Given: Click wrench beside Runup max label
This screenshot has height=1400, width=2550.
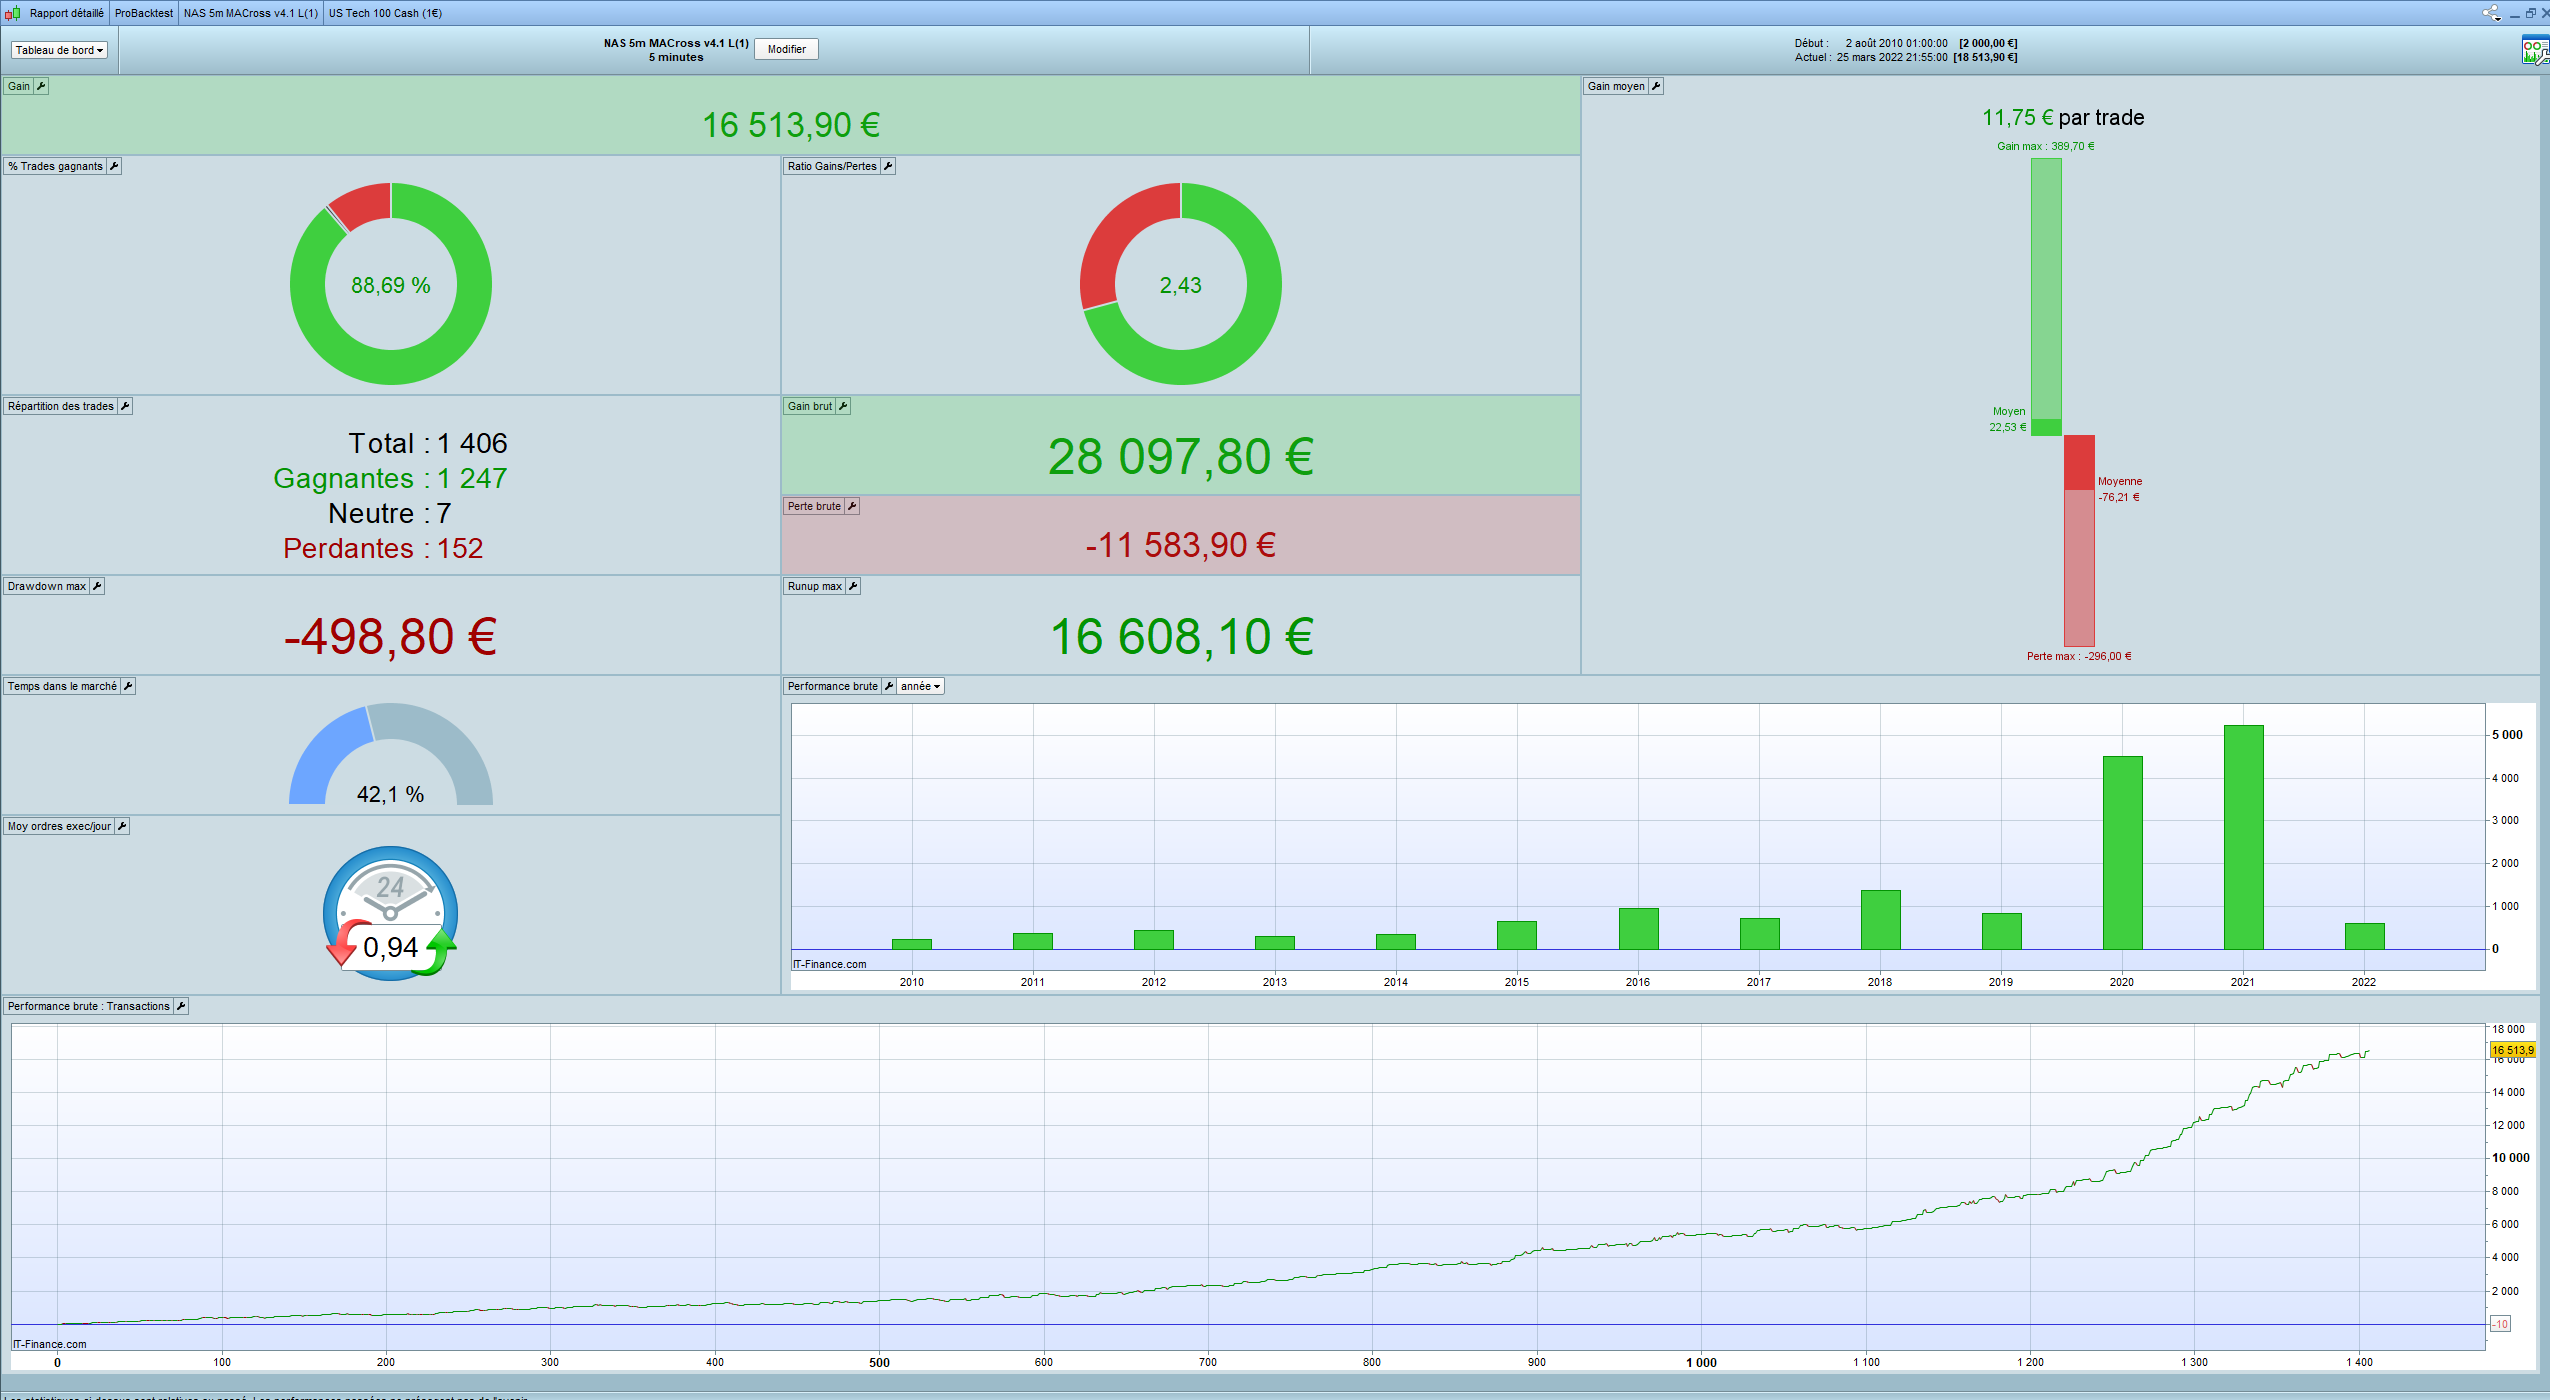Looking at the screenshot, I should [x=853, y=586].
